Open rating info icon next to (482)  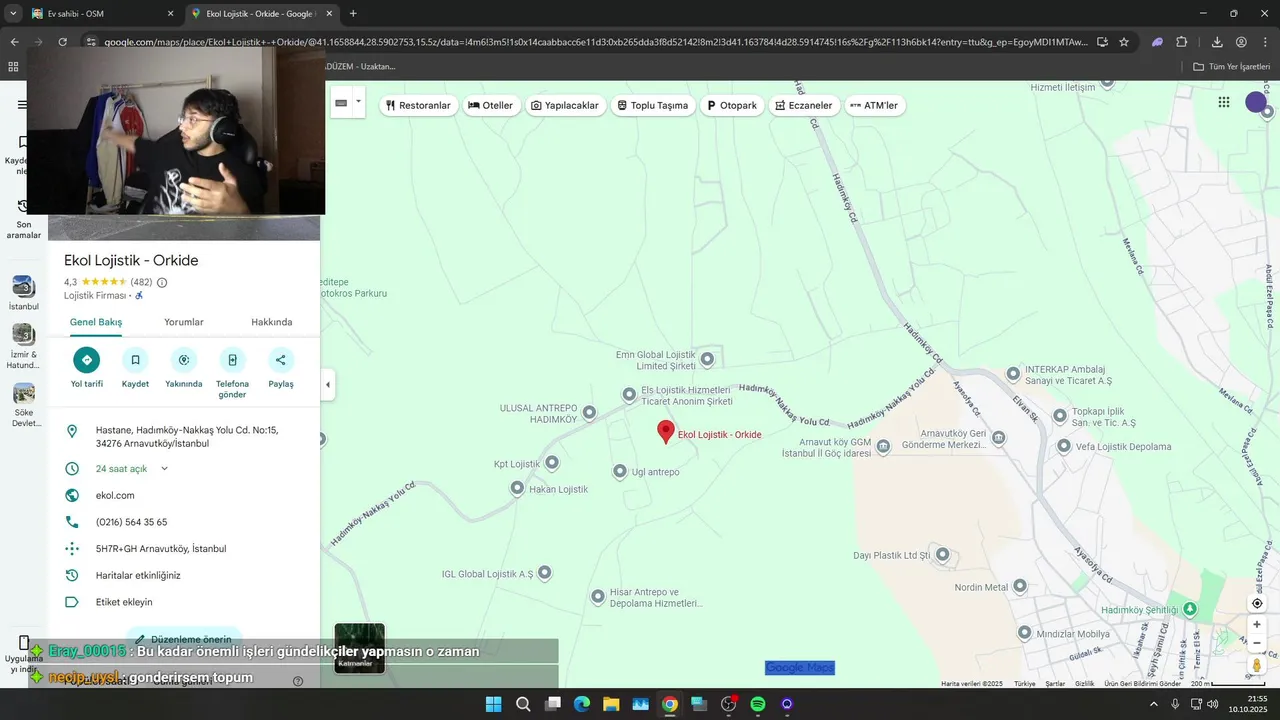tap(162, 282)
